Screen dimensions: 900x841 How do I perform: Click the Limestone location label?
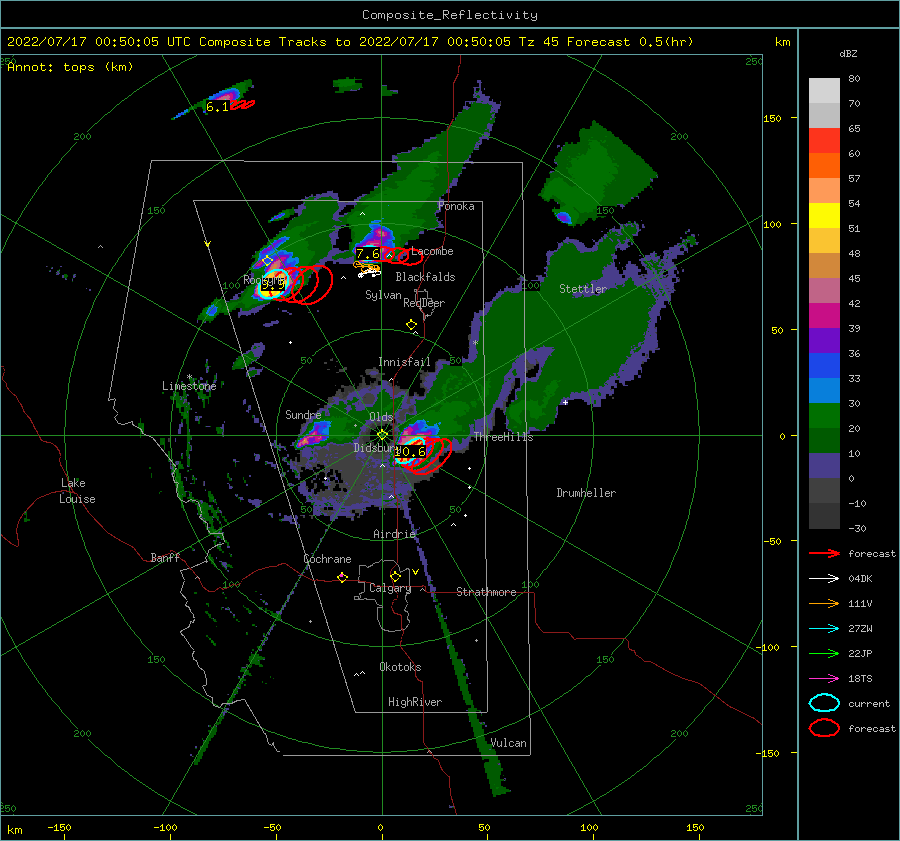pyautogui.click(x=189, y=386)
